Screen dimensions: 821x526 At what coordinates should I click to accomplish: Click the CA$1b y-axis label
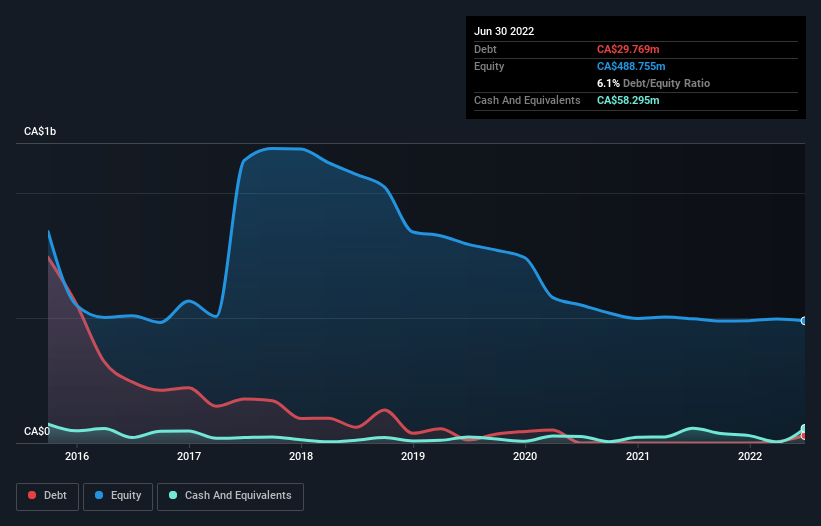tap(40, 131)
